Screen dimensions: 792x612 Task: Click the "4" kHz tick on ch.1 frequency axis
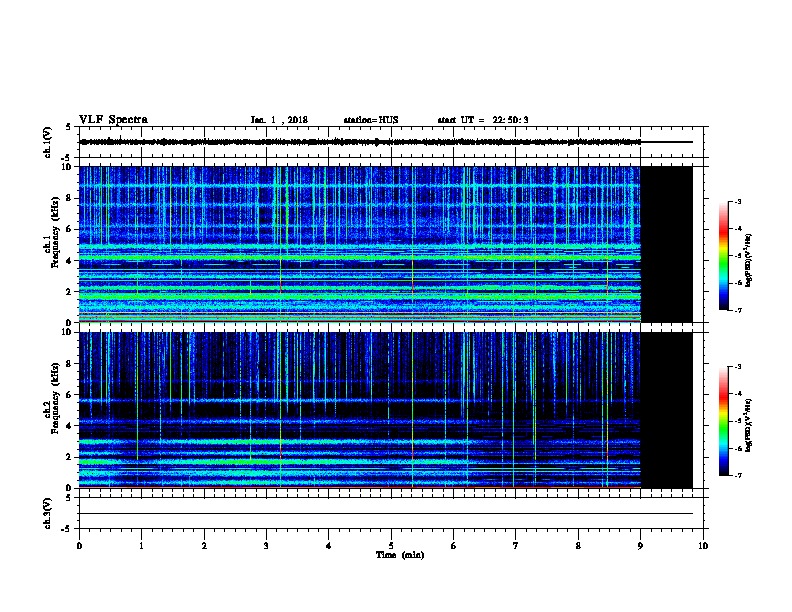(x=69, y=261)
